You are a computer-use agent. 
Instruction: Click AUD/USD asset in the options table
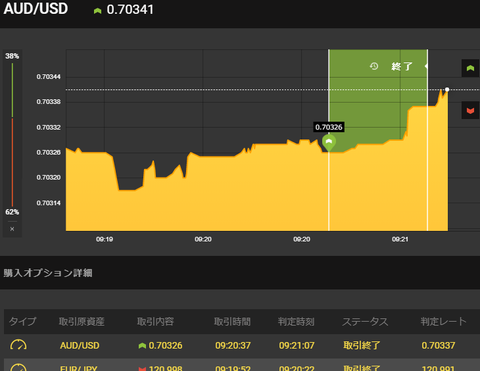coord(80,345)
